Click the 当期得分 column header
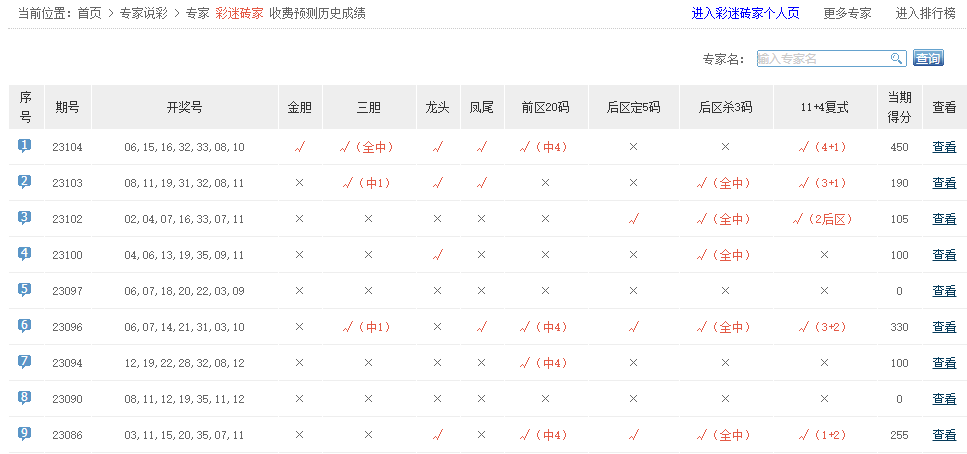Screen dimensions: 967x454 click(899, 107)
